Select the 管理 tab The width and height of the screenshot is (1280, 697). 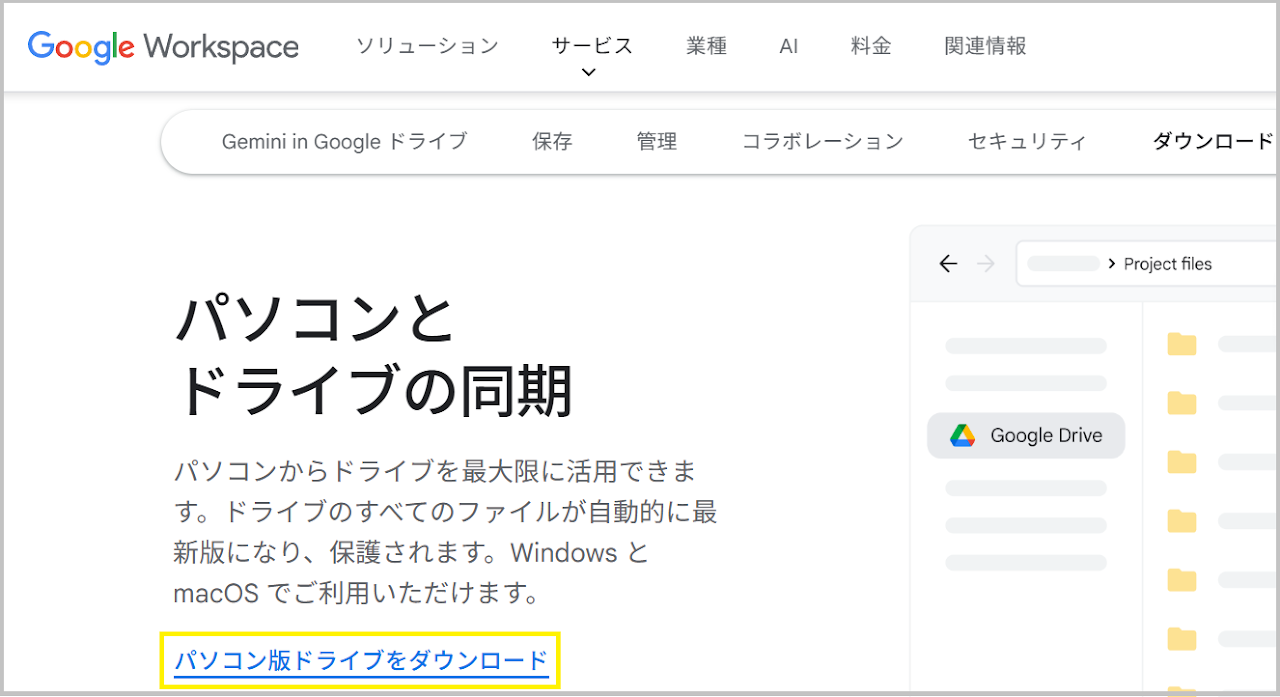click(657, 142)
